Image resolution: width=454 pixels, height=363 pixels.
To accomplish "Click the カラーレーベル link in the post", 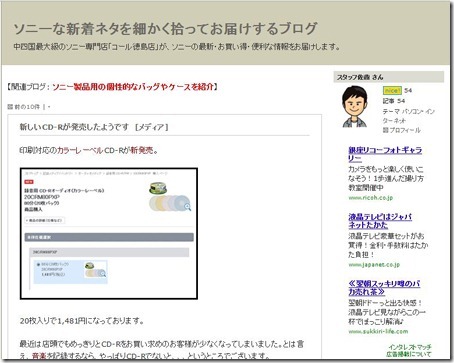I will pyautogui.click(x=80, y=150).
